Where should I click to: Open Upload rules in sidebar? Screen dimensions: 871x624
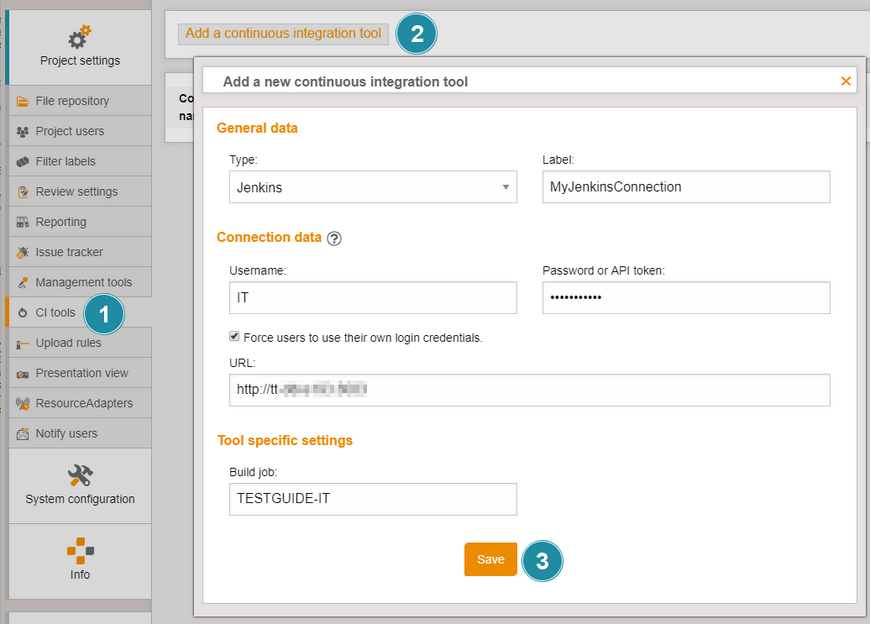point(68,343)
